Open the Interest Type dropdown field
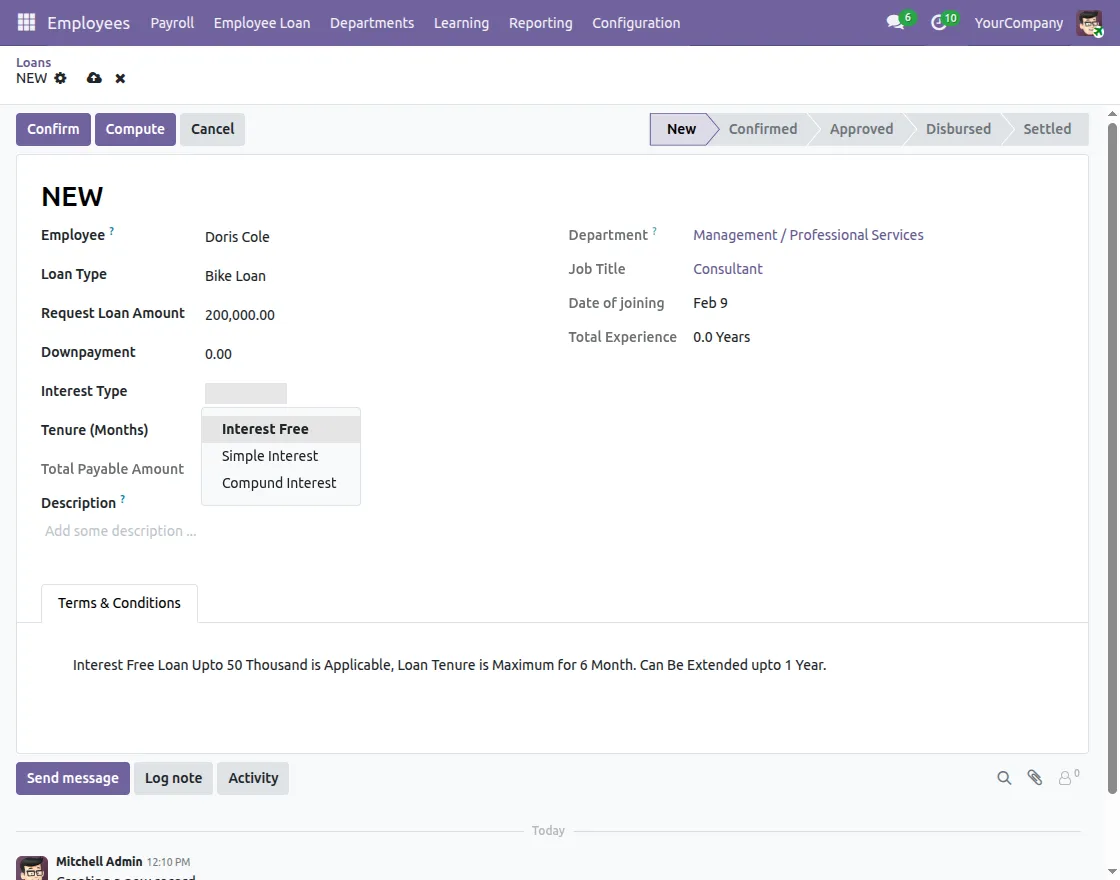 (245, 392)
